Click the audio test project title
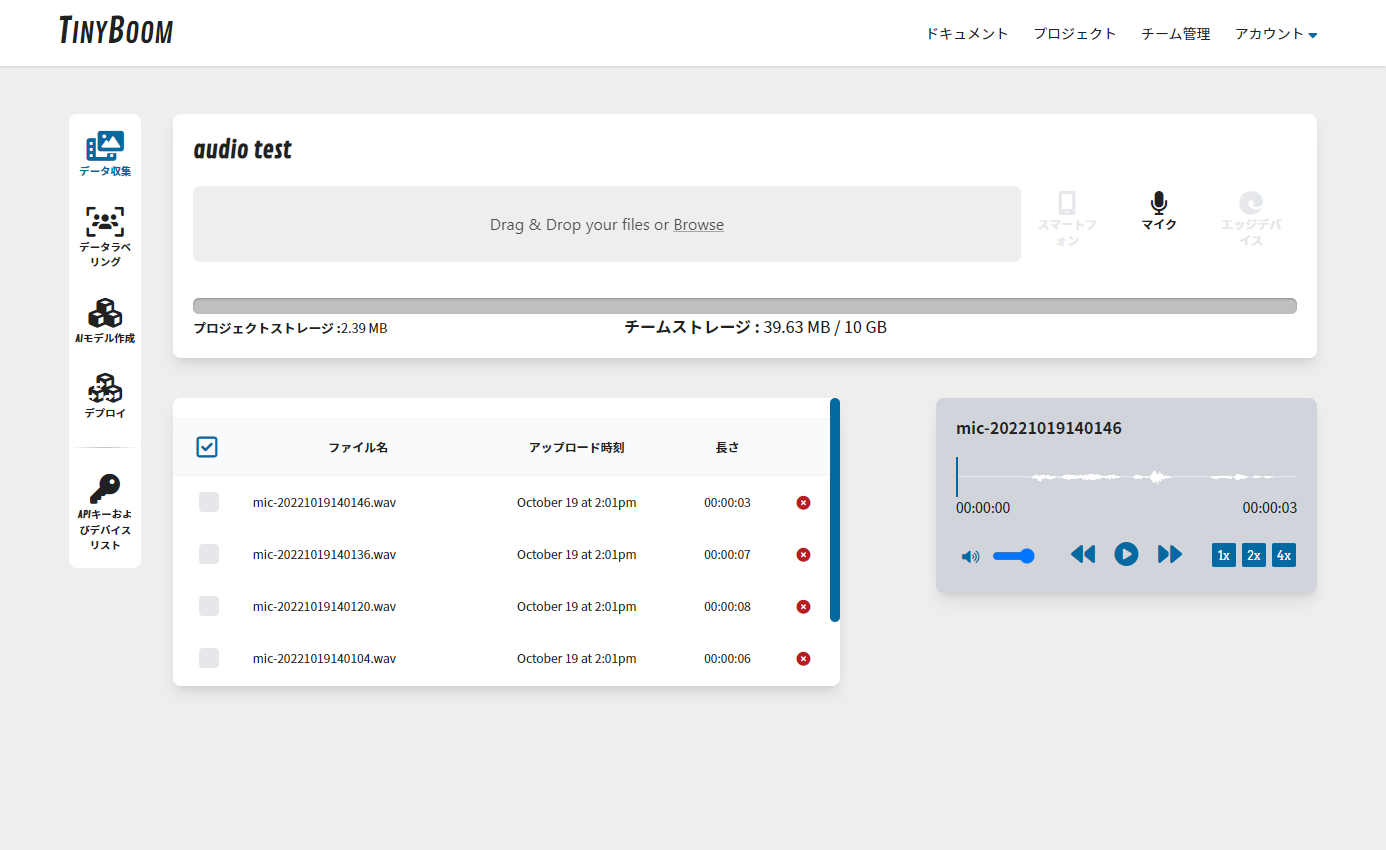Screen dimensions: 1386x850 [243, 149]
